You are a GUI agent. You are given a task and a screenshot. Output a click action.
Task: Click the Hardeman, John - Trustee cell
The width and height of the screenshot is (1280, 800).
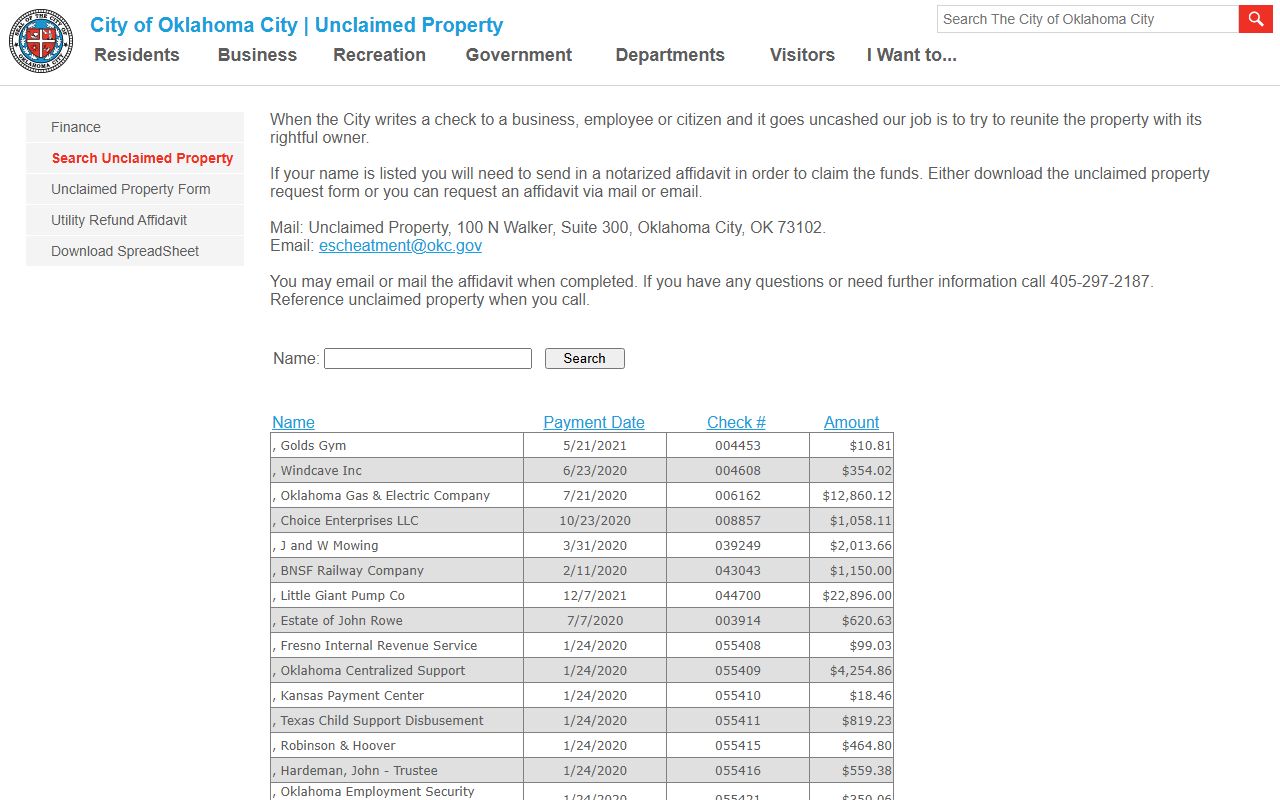coord(397,770)
